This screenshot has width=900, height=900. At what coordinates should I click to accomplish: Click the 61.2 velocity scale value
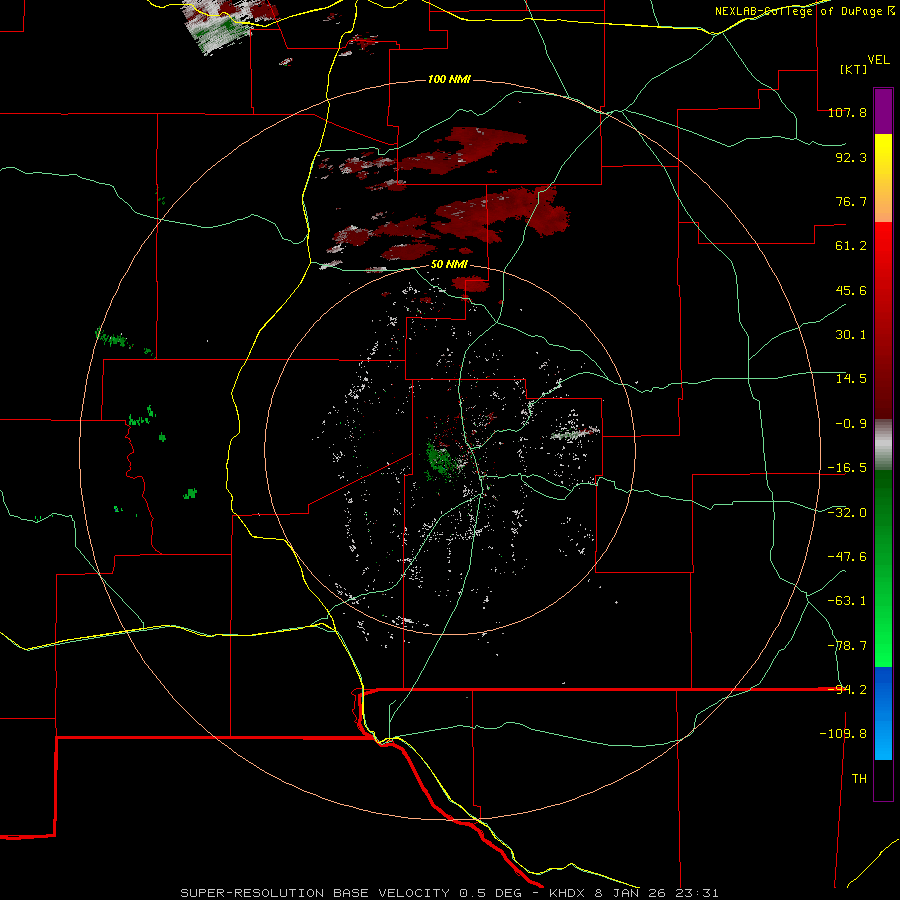pyautogui.click(x=851, y=246)
